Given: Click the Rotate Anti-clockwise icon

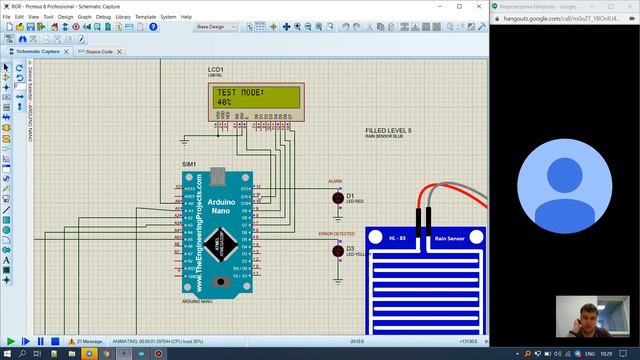Looking at the screenshot, I should (x=20, y=77).
